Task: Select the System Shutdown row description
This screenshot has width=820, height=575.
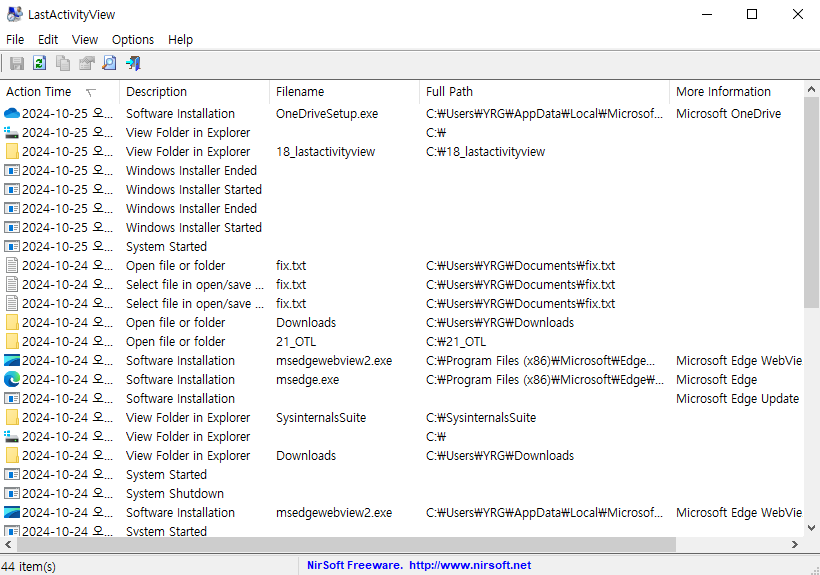Action: click(175, 493)
